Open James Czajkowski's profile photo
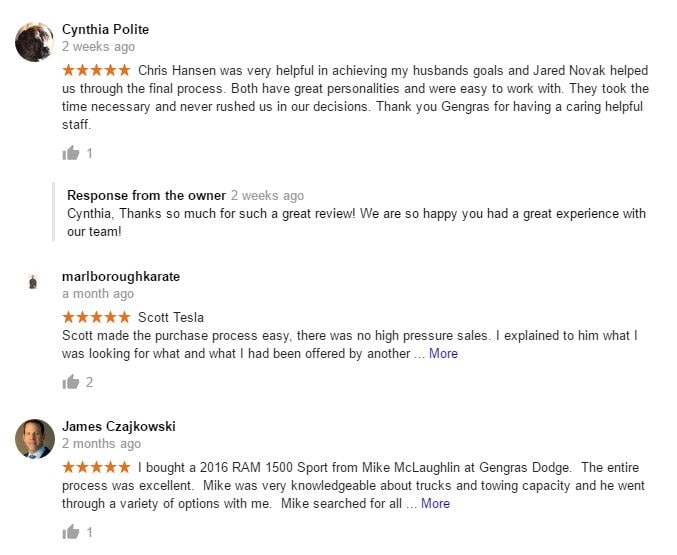 pos(34,438)
